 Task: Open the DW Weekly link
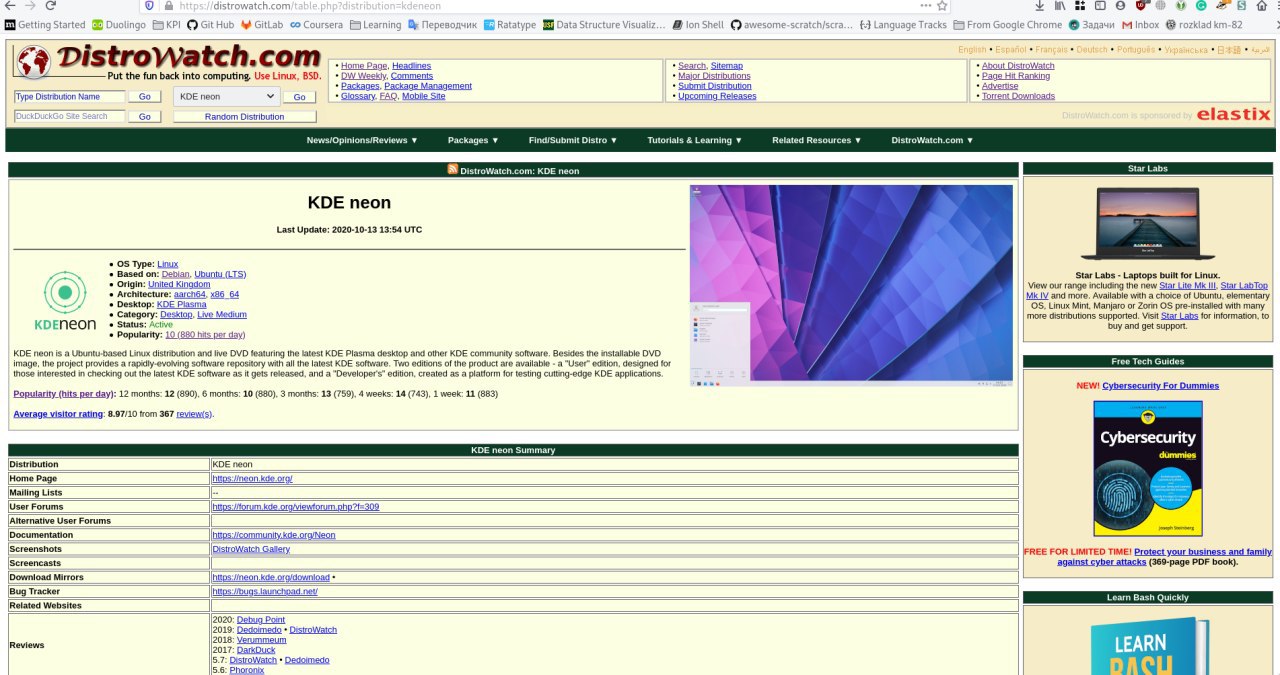363,76
